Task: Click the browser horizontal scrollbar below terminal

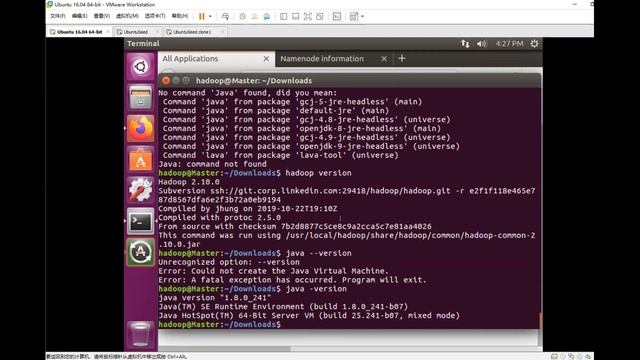Action: point(224,349)
